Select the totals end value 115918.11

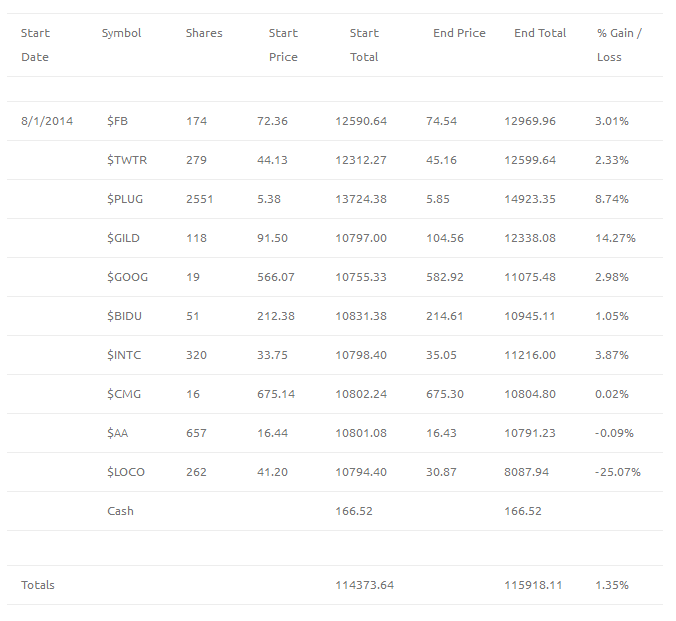click(533, 585)
